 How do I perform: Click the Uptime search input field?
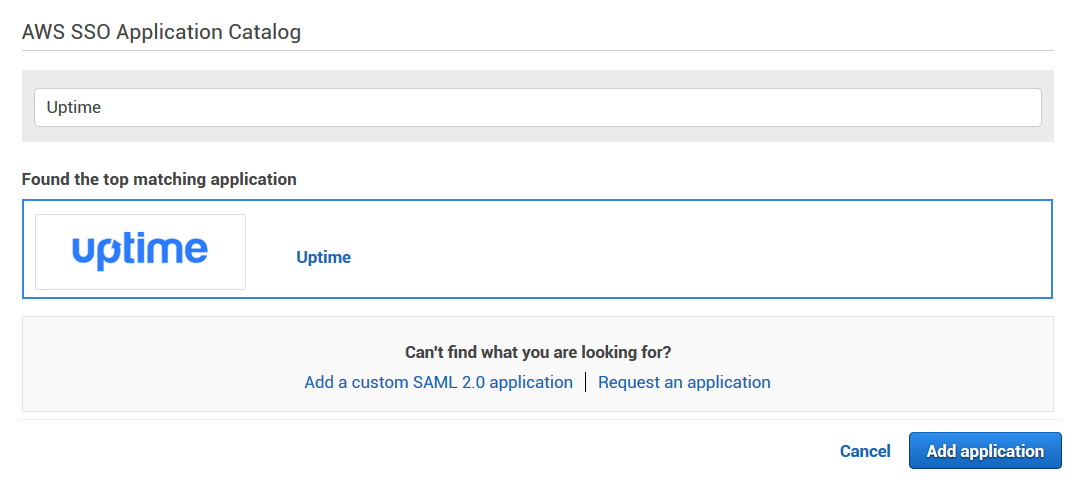click(x=537, y=107)
